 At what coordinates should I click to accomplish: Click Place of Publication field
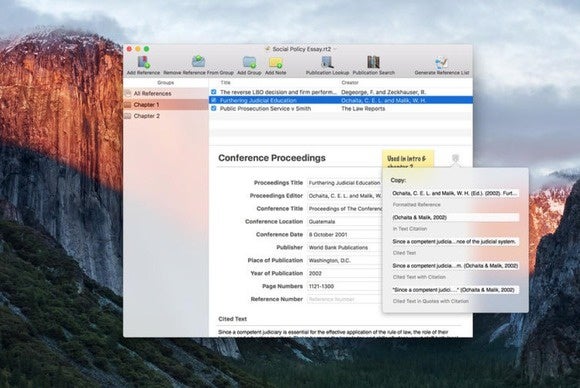pyautogui.click(x=345, y=260)
